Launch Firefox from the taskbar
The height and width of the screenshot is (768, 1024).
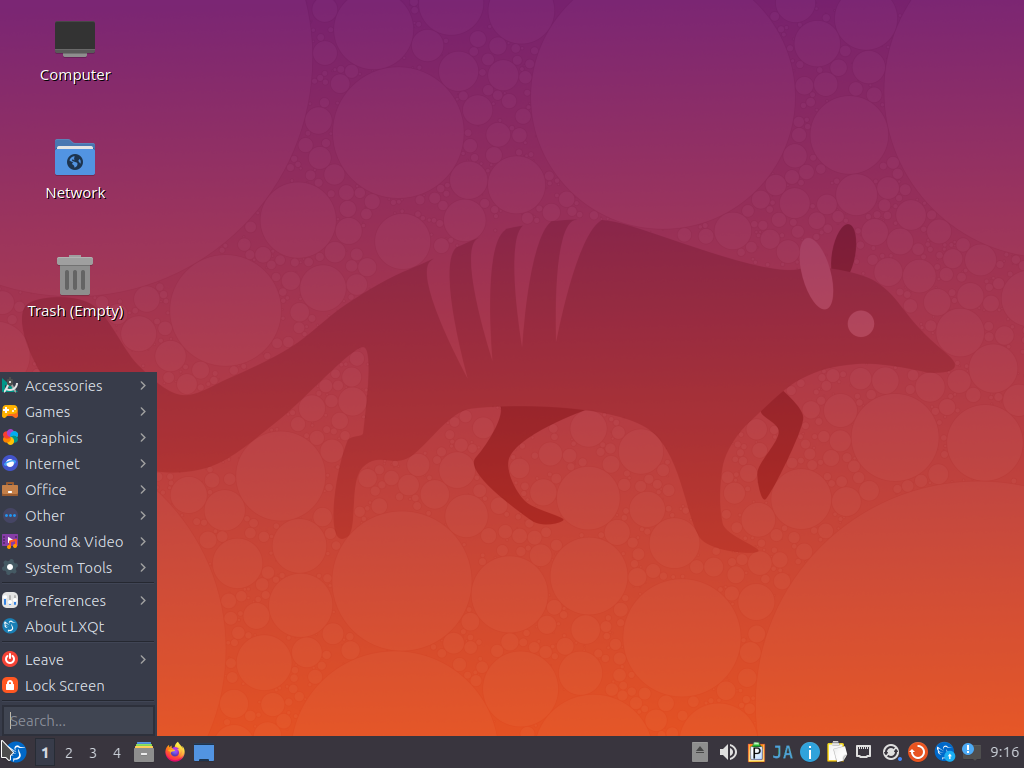[175, 752]
